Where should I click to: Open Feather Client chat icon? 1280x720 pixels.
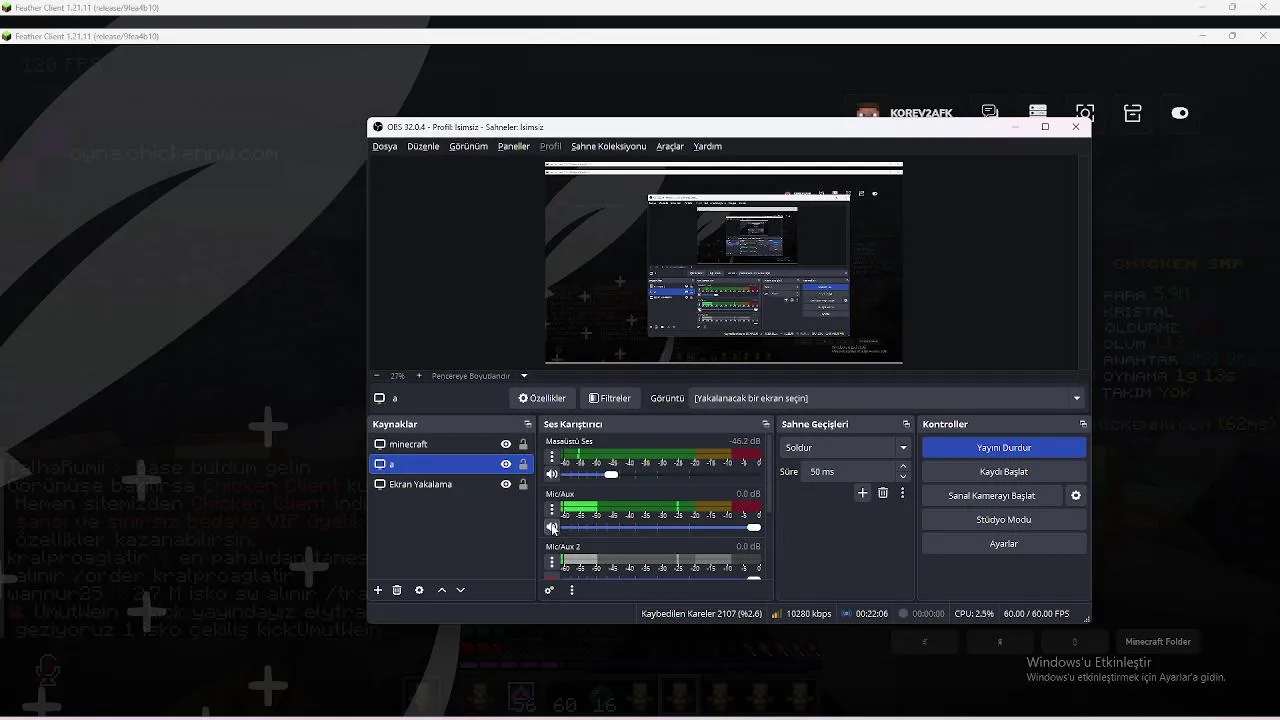tap(990, 113)
